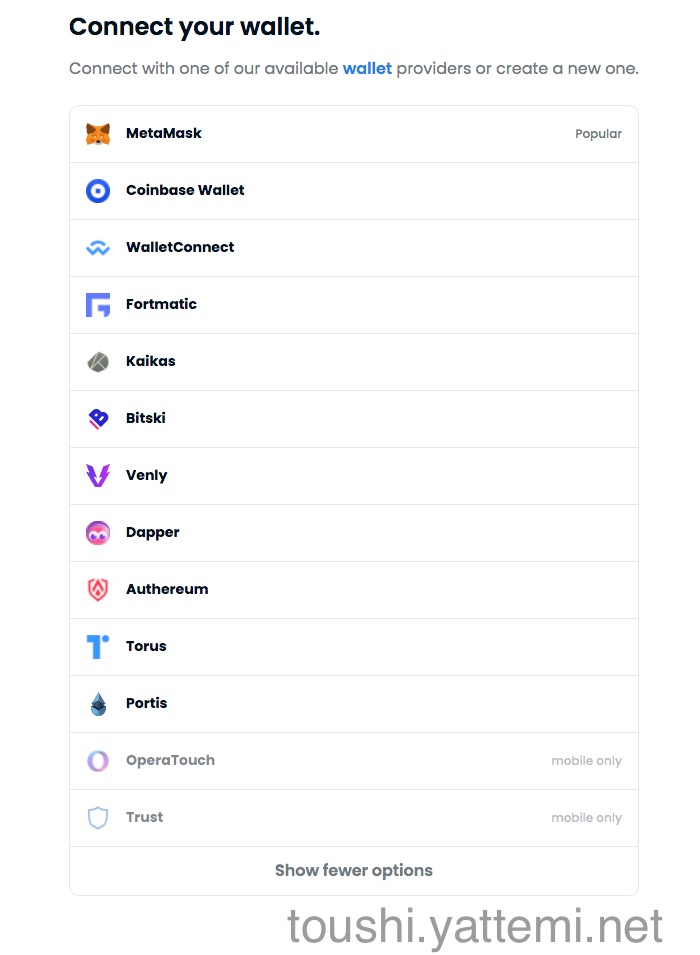Click the Torus blue T icon
Viewport: 700px width, 955px height.
pyautogui.click(x=98, y=647)
